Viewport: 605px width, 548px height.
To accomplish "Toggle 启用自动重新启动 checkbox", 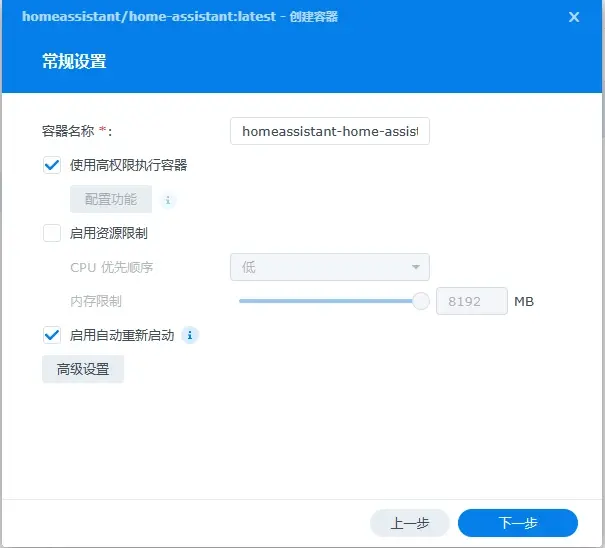I will coord(52,335).
